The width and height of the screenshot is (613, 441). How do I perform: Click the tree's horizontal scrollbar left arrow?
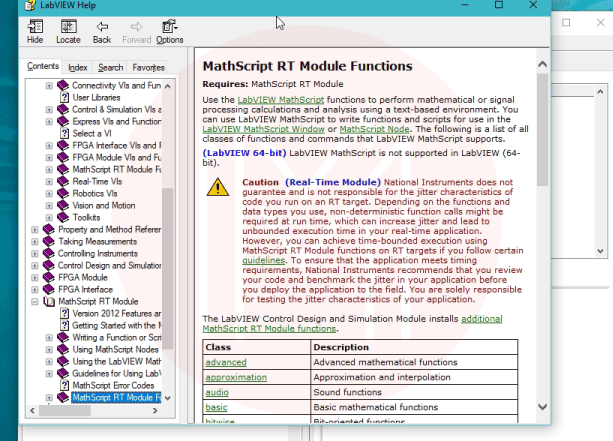32,411
